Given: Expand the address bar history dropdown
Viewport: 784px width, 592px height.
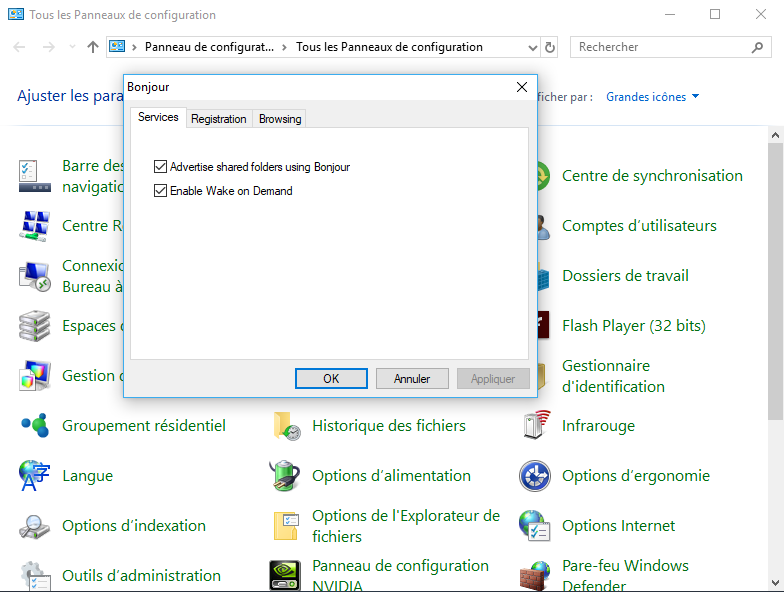Looking at the screenshot, I should (532, 48).
